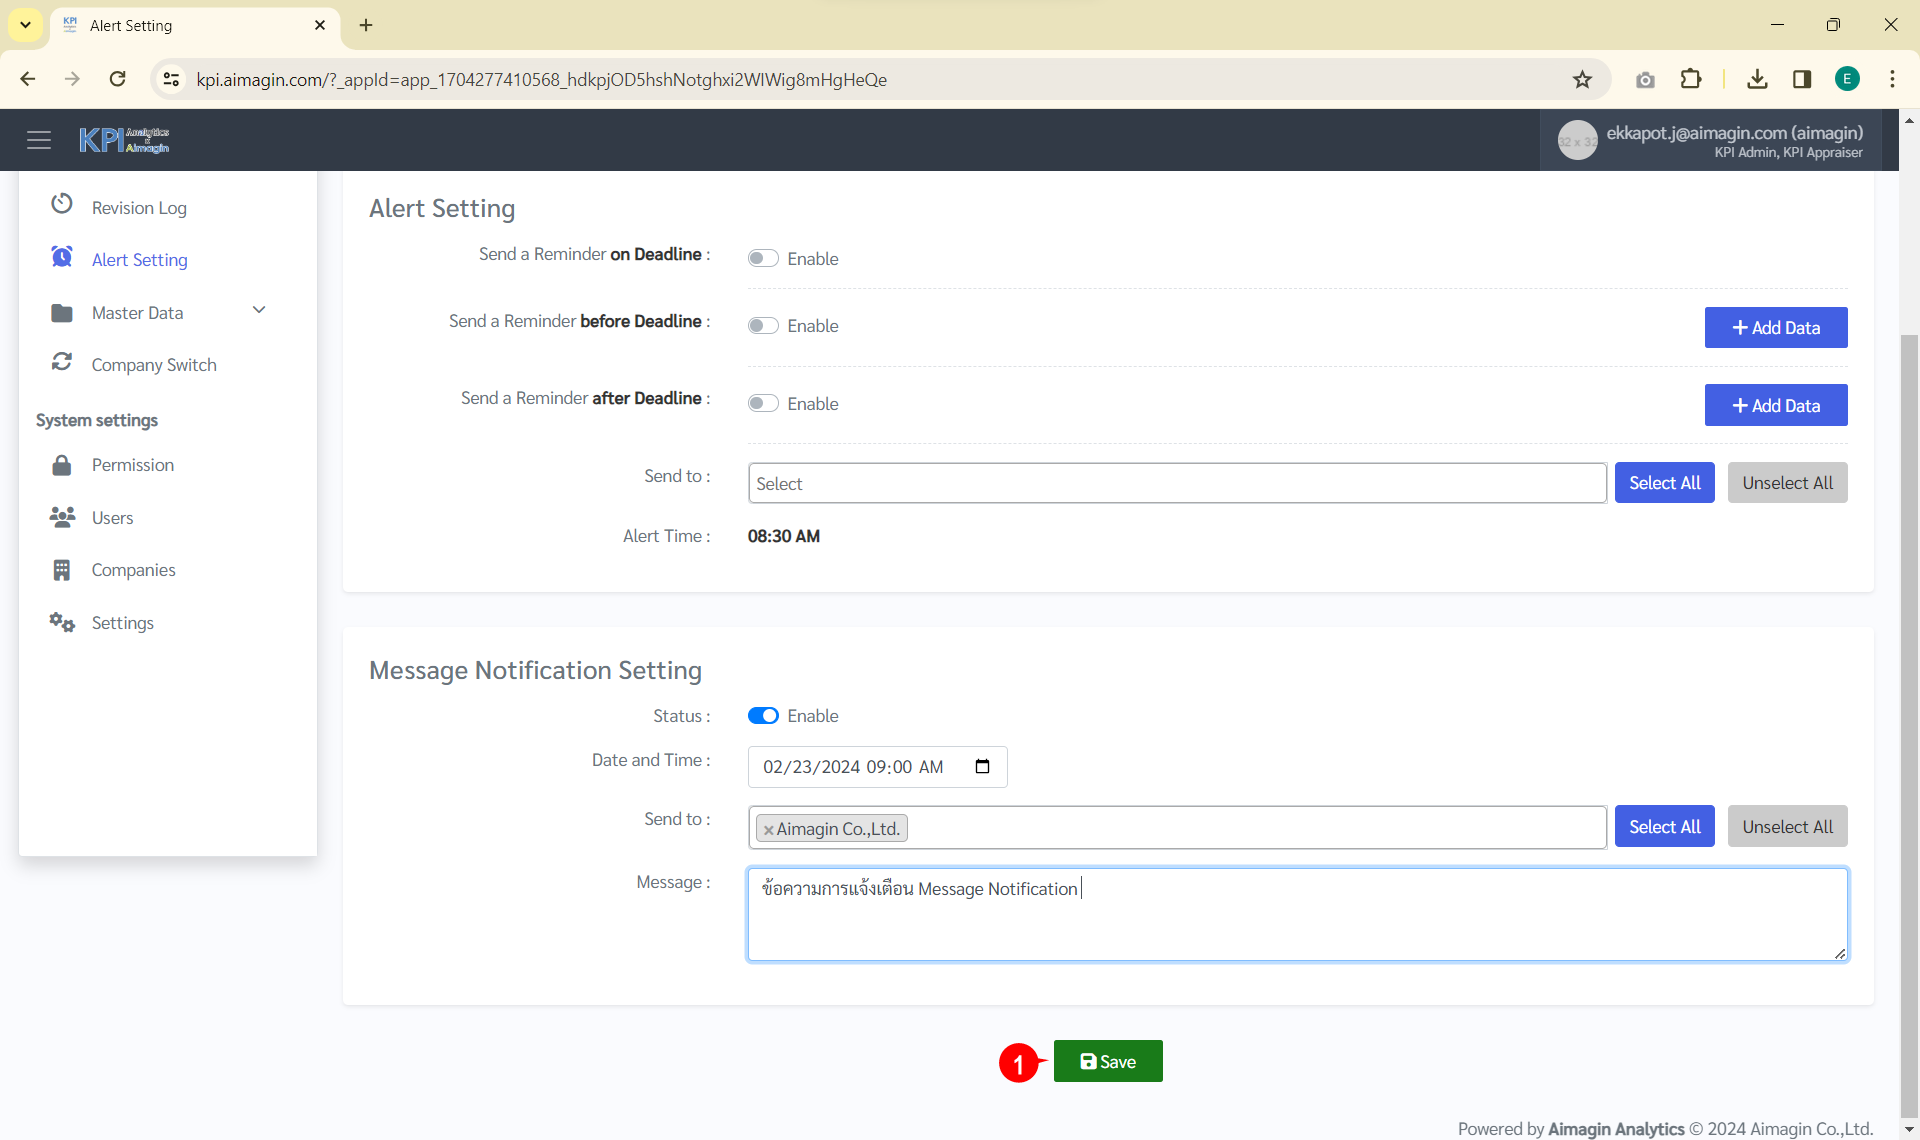Expand the Master Data chevron
Screen dimensions: 1920x1140
pos(259,310)
